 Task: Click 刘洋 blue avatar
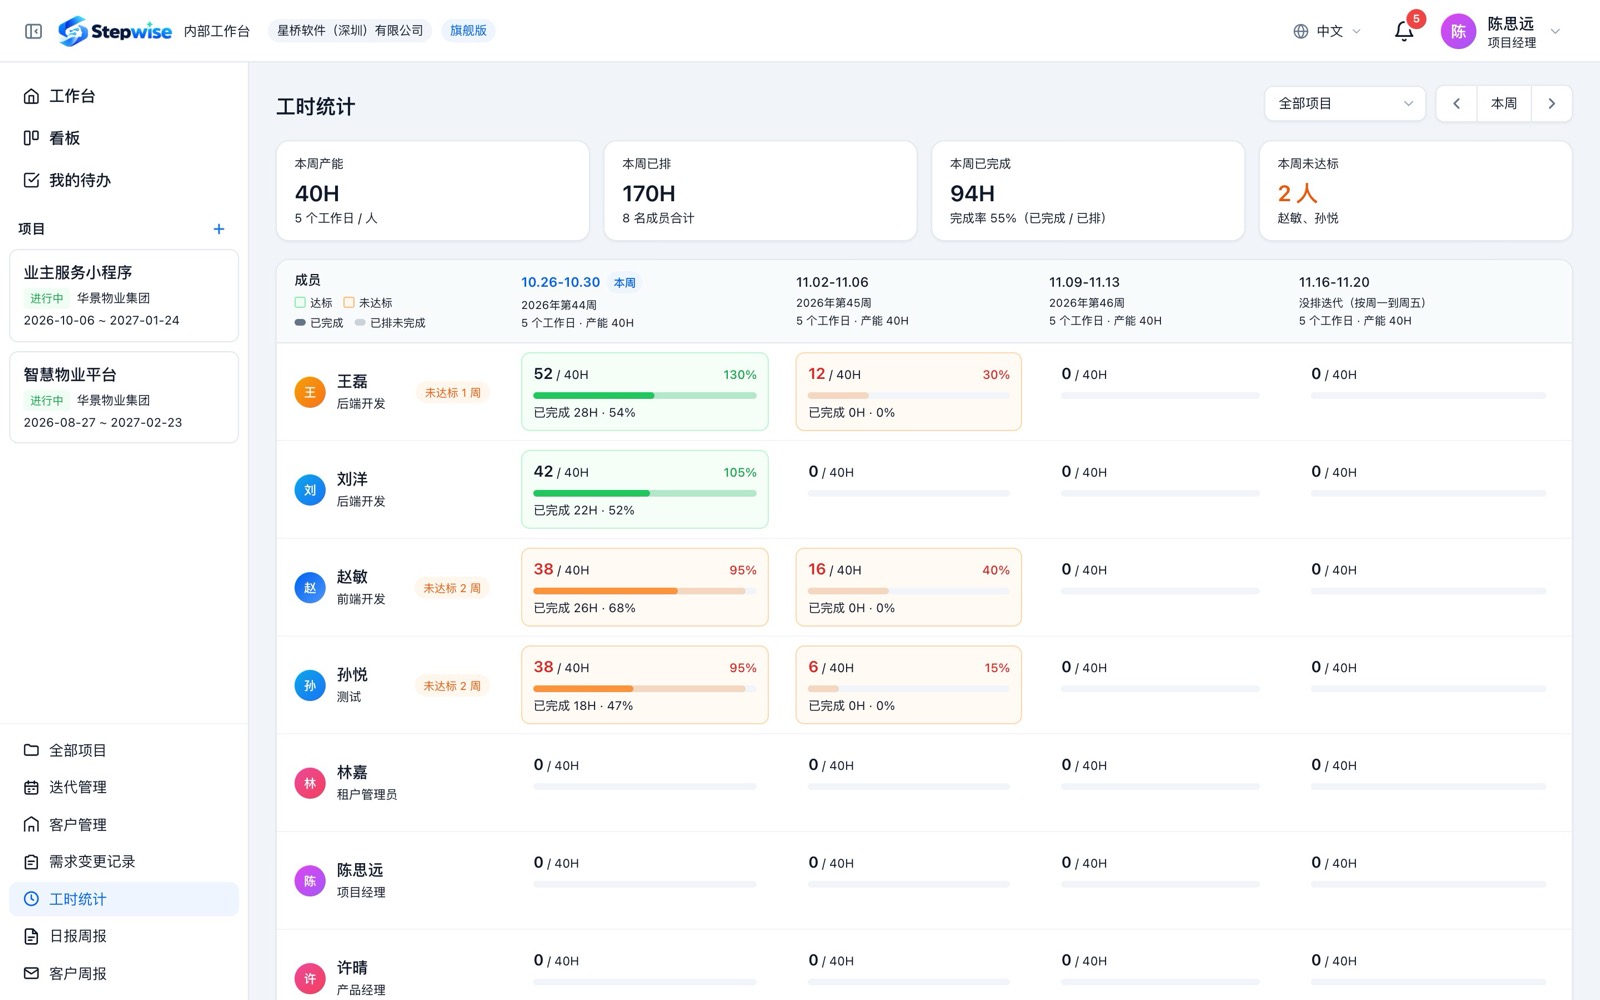coord(310,490)
